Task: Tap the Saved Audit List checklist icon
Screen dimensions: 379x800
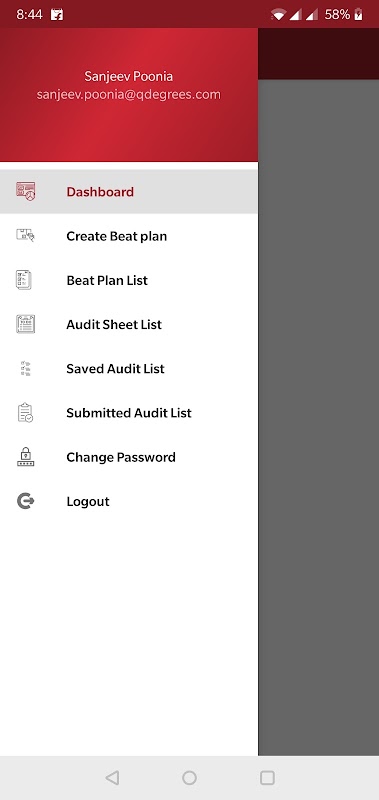Action: [26, 368]
